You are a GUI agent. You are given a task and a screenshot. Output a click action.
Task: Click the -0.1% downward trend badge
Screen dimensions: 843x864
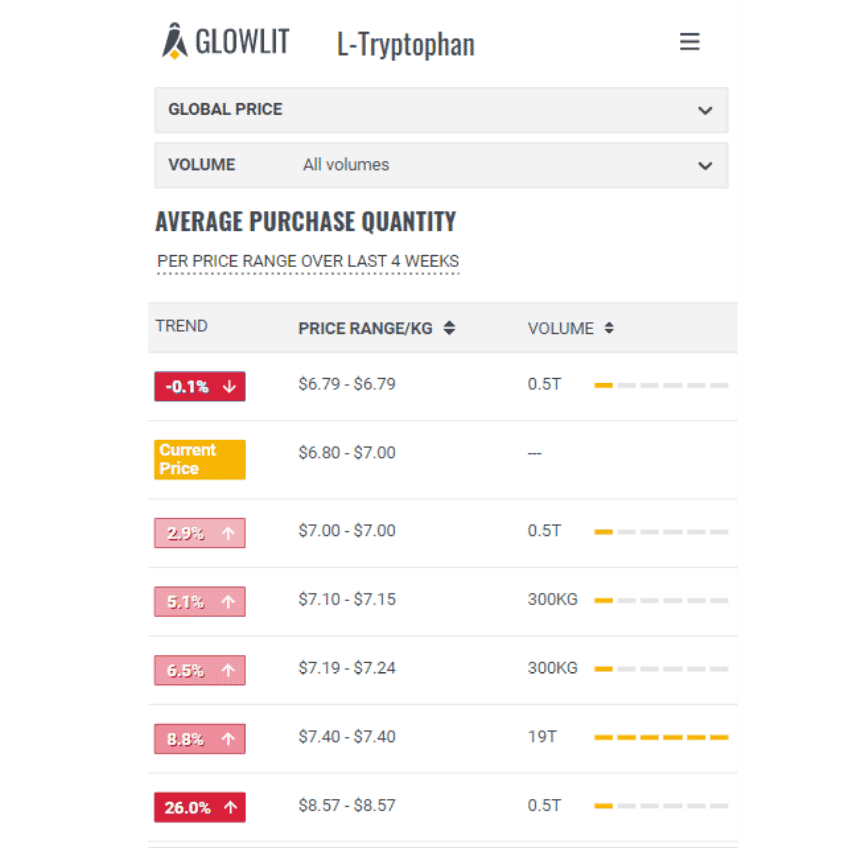point(199,386)
